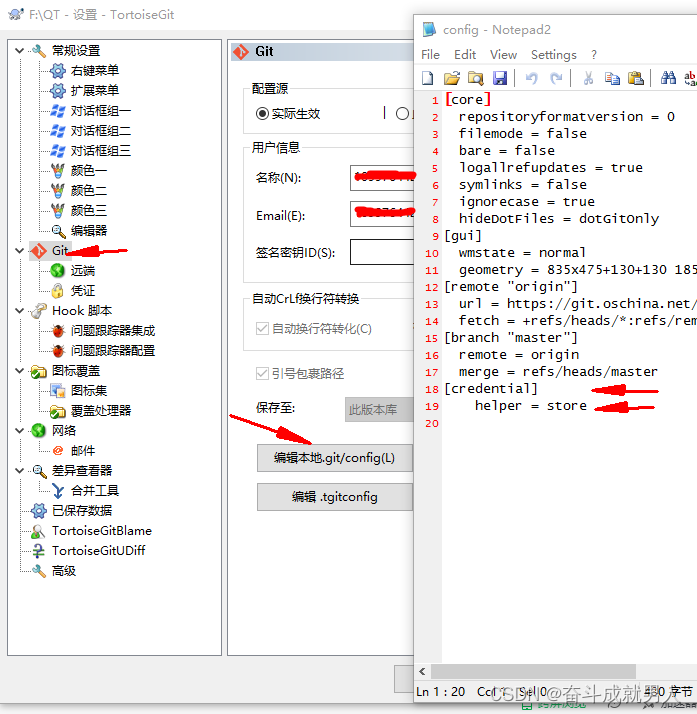Open Notepad2 File menu

coord(430,55)
